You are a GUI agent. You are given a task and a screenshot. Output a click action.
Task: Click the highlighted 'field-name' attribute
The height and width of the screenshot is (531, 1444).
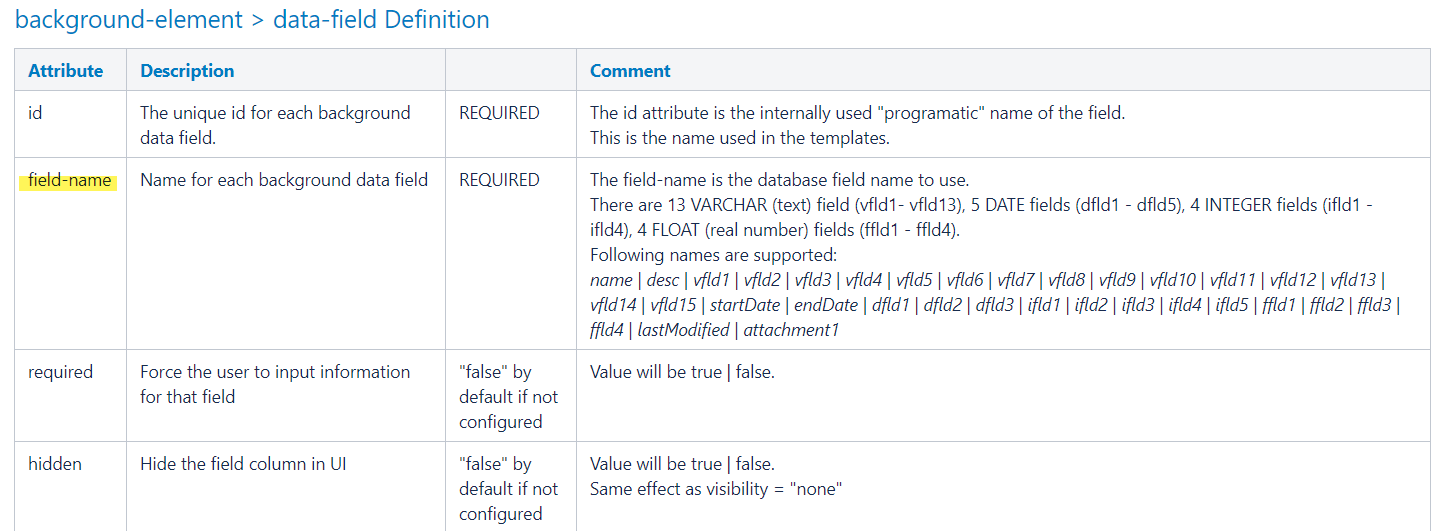[69, 180]
